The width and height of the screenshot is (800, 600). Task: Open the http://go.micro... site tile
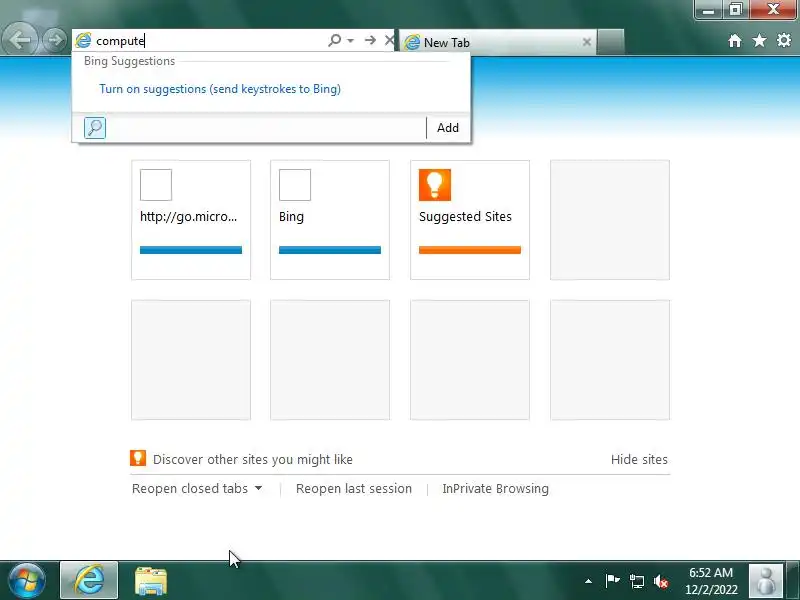pyautogui.click(x=191, y=220)
